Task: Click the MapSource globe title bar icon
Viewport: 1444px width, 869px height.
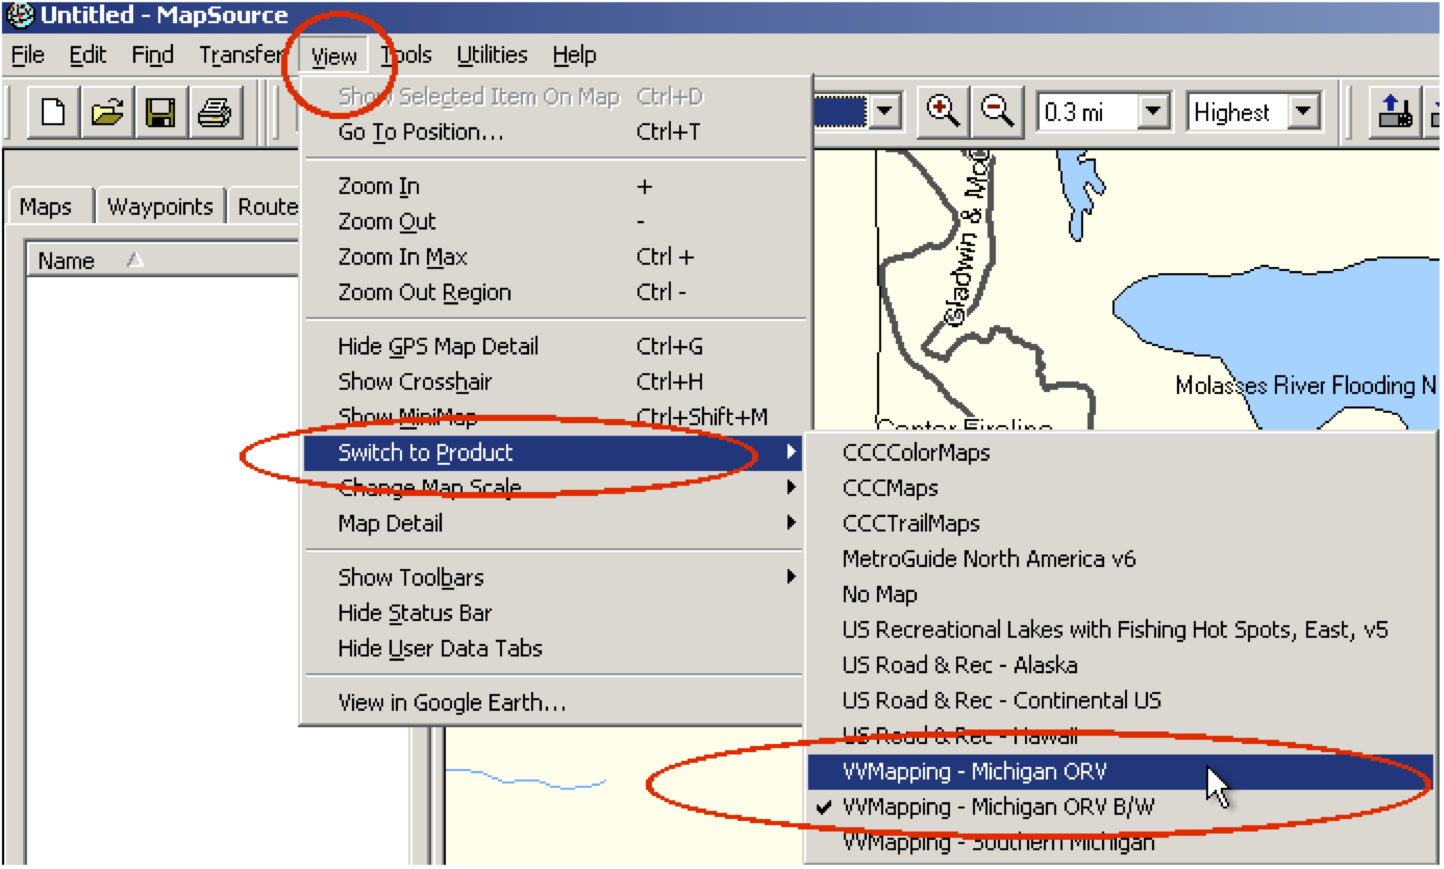Action: click(20, 15)
